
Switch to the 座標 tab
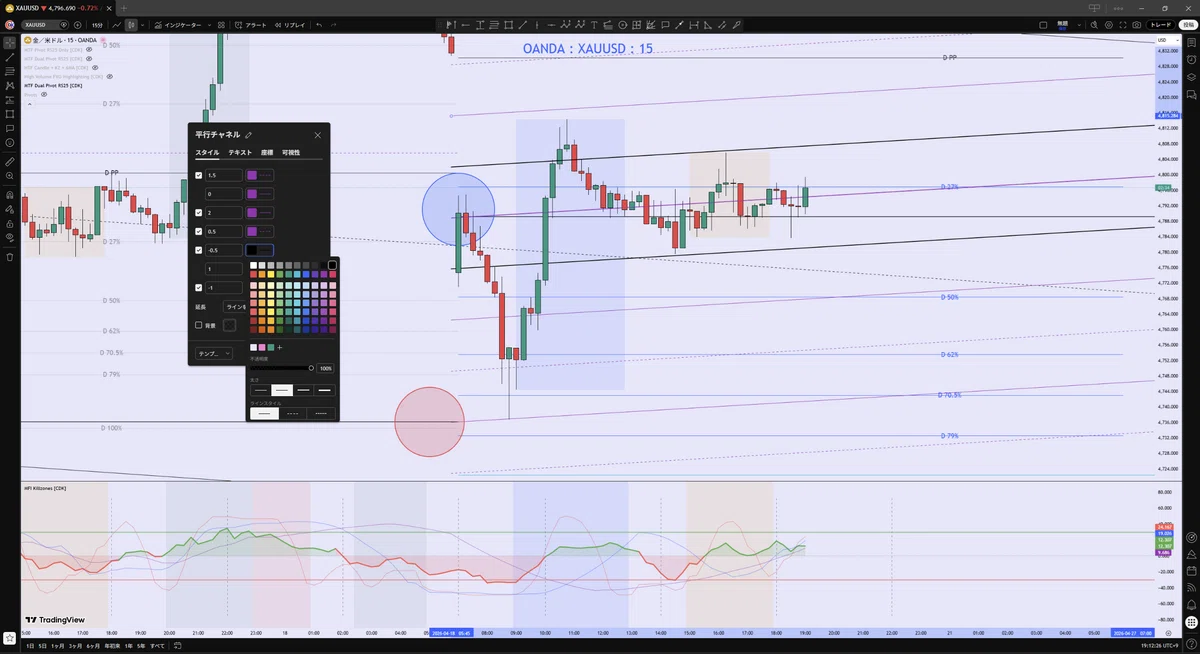267,153
